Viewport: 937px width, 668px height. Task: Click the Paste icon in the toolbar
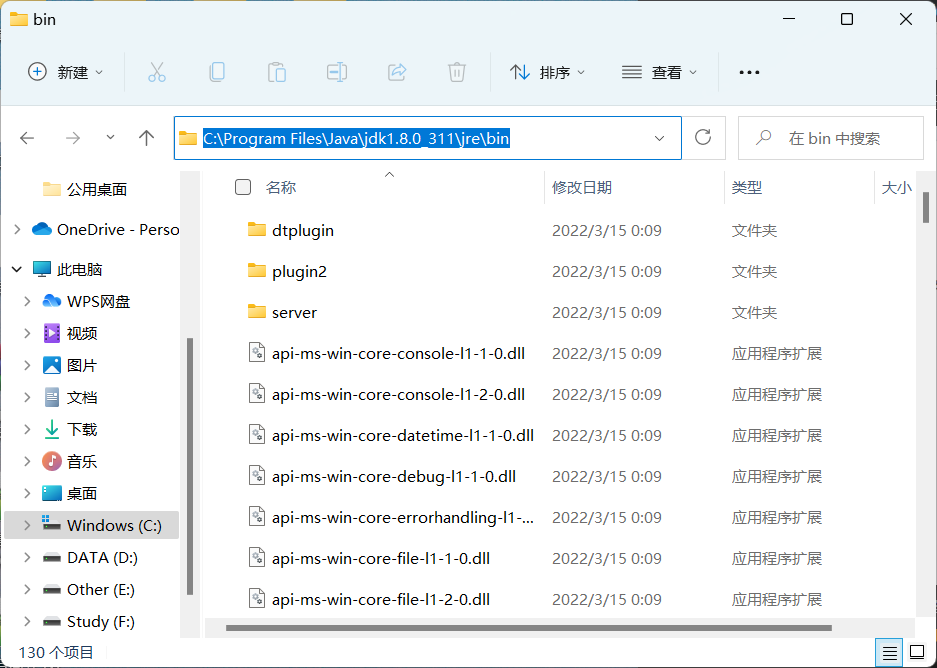coord(276,71)
